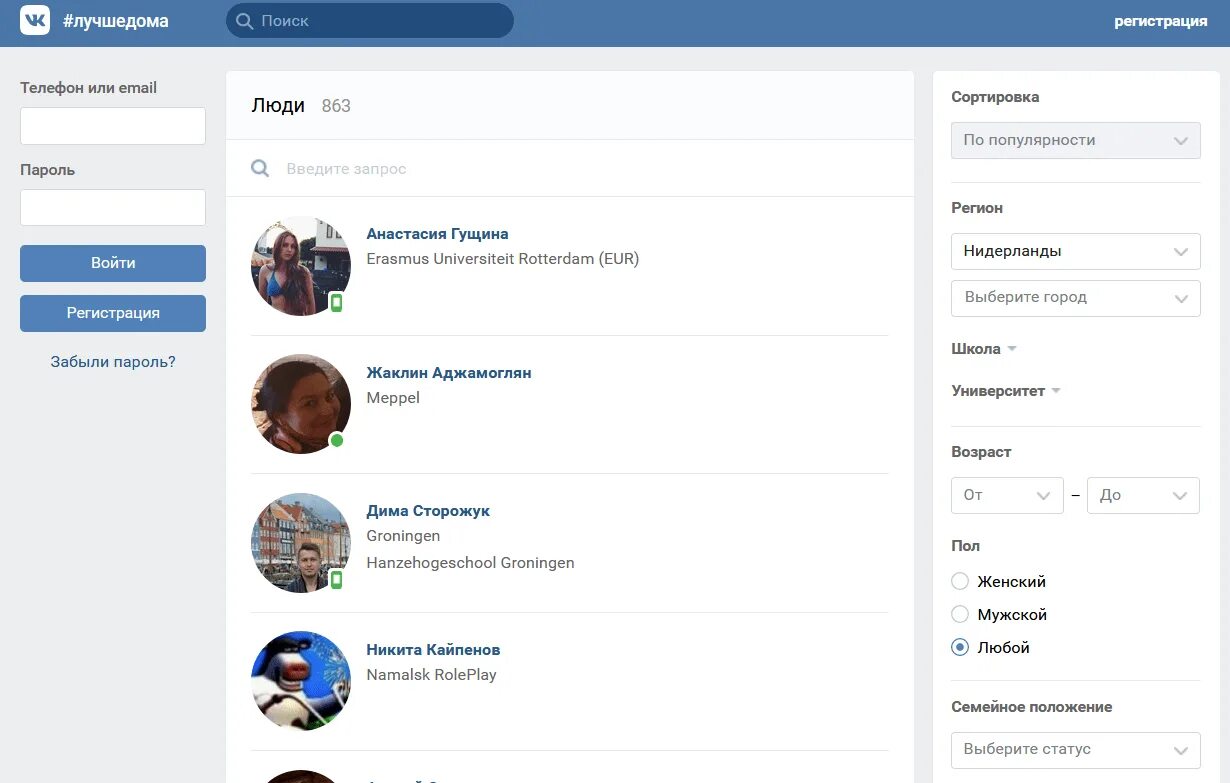Screen dimensions: 1230x783
Task: Click the Hanzehogeschool Groningen text
Action: pos(470,563)
